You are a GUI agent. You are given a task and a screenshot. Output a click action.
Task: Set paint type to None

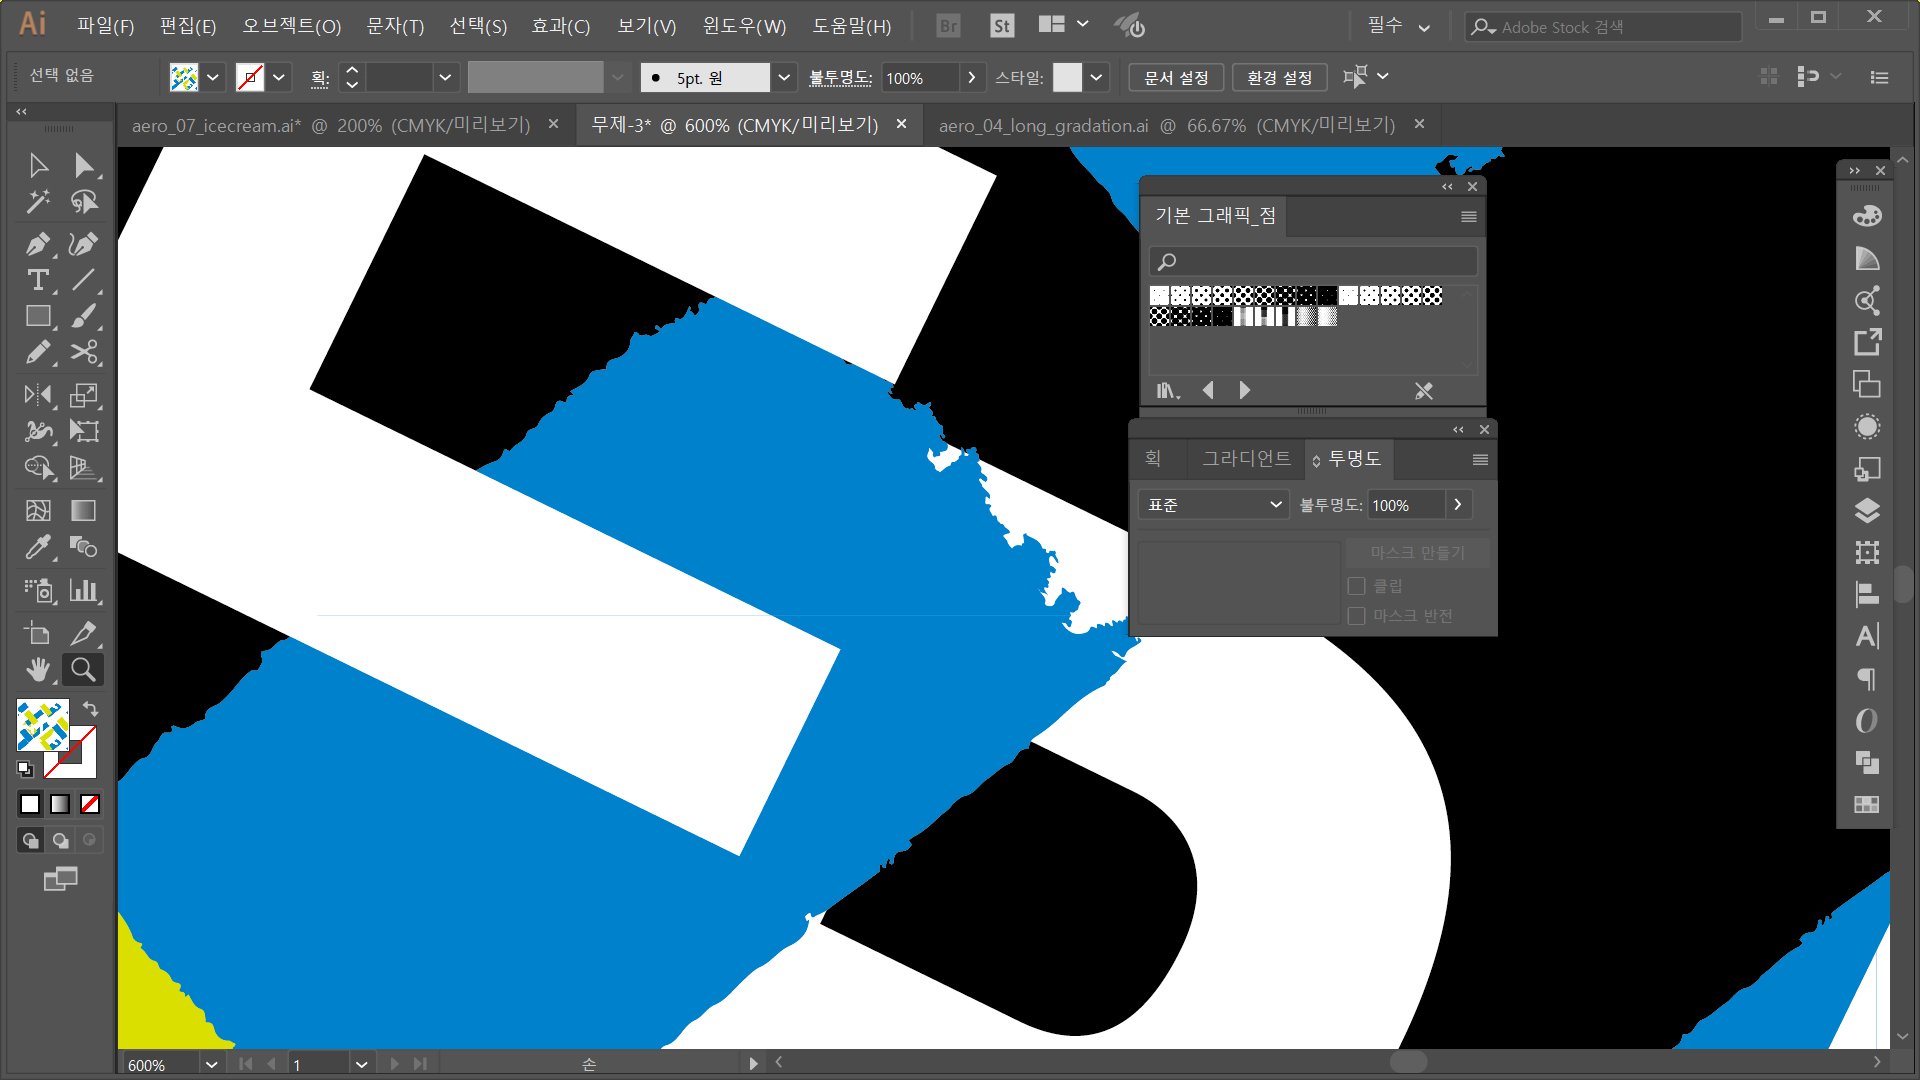(x=90, y=804)
